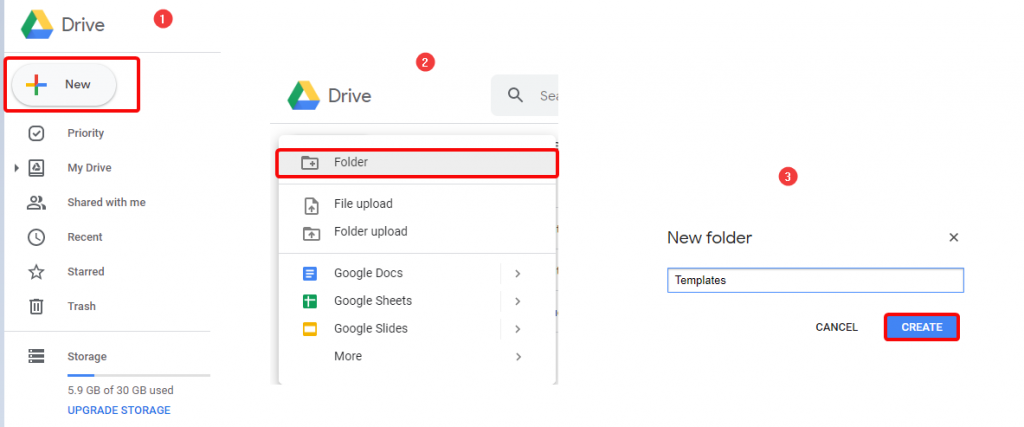Click the Starred star icon
Image resolution: width=1024 pixels, height=427 pixels.
pyautogui.click(x=36, y=272)
